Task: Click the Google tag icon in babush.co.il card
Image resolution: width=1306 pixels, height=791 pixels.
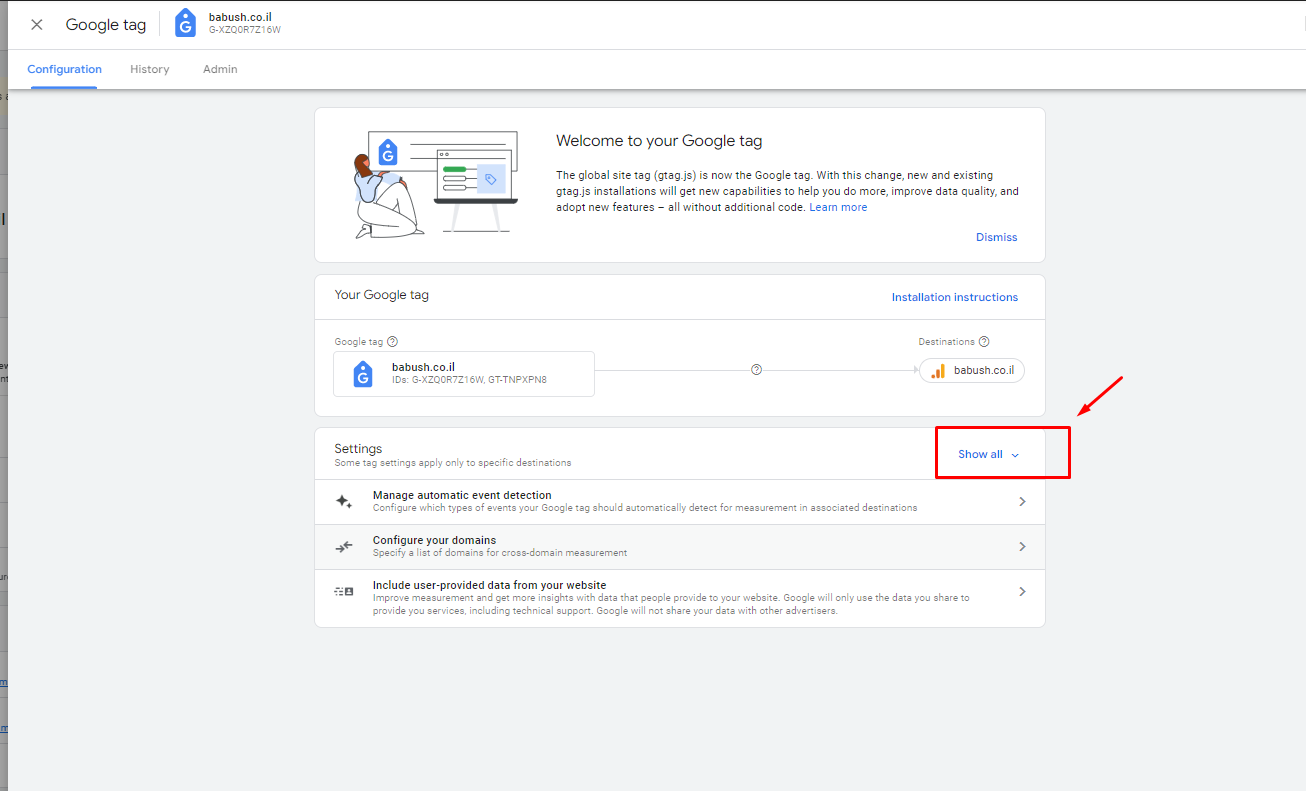Action: point(363,374)
